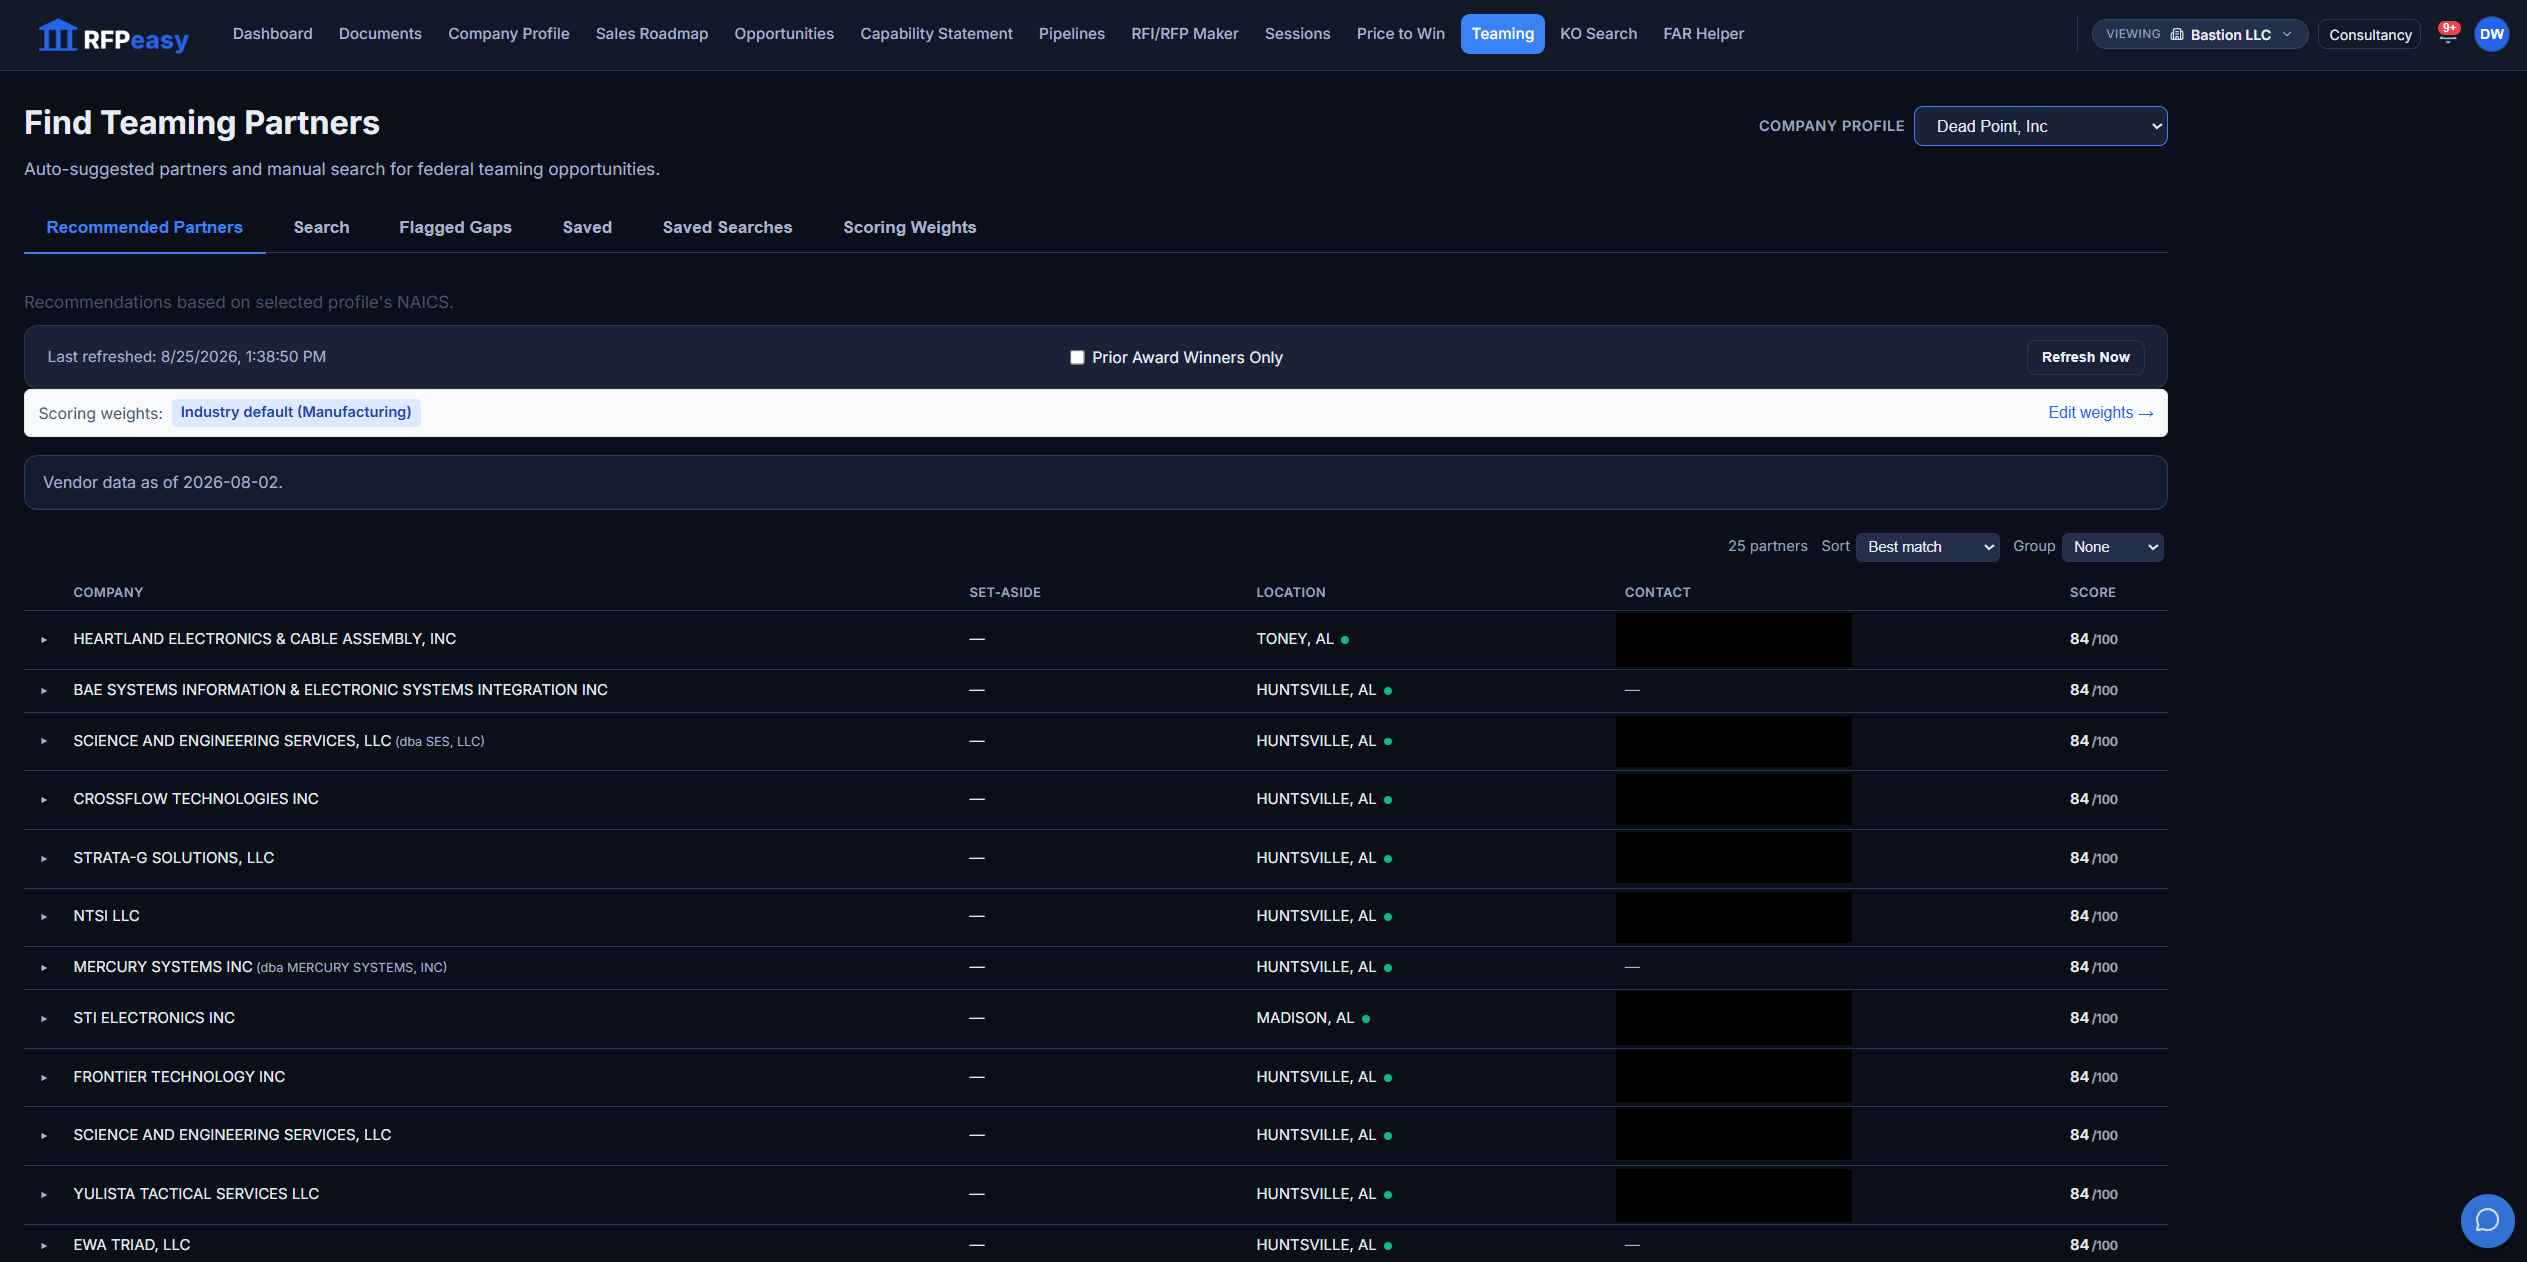
Task: Open the Sort Best match dropdown
Action: click(x=1927, y=547)
